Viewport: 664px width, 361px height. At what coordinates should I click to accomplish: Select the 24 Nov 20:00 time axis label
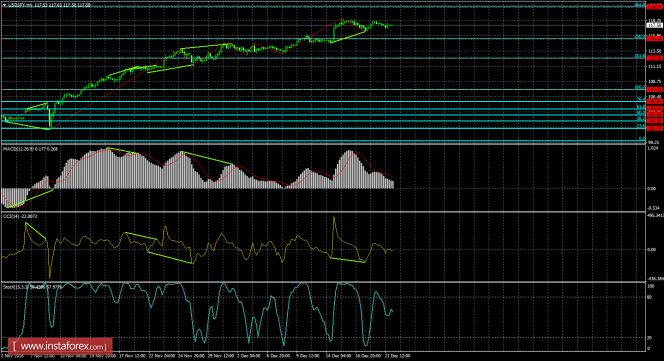pos(191,356)
